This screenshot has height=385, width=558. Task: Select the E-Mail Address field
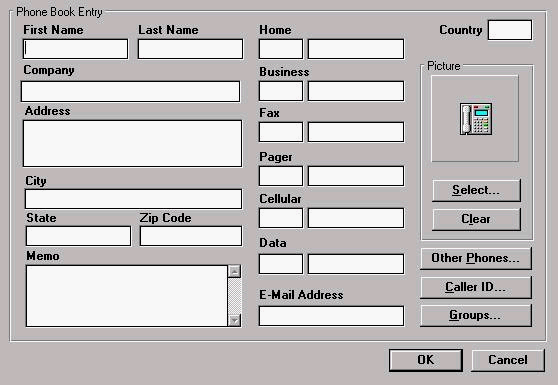[331, 316]
